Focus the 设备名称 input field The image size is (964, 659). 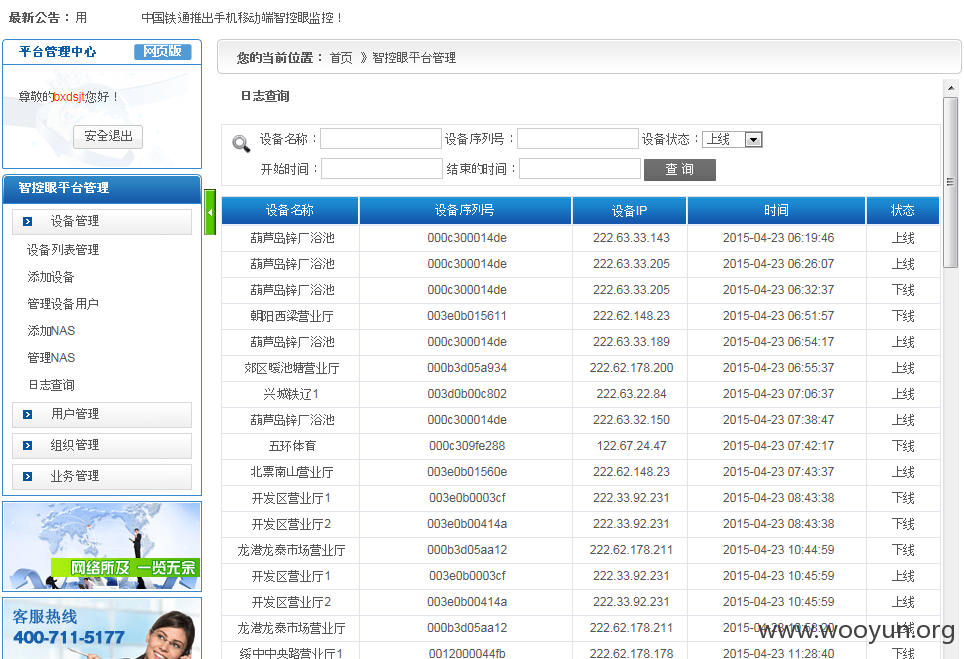[381, 139]
